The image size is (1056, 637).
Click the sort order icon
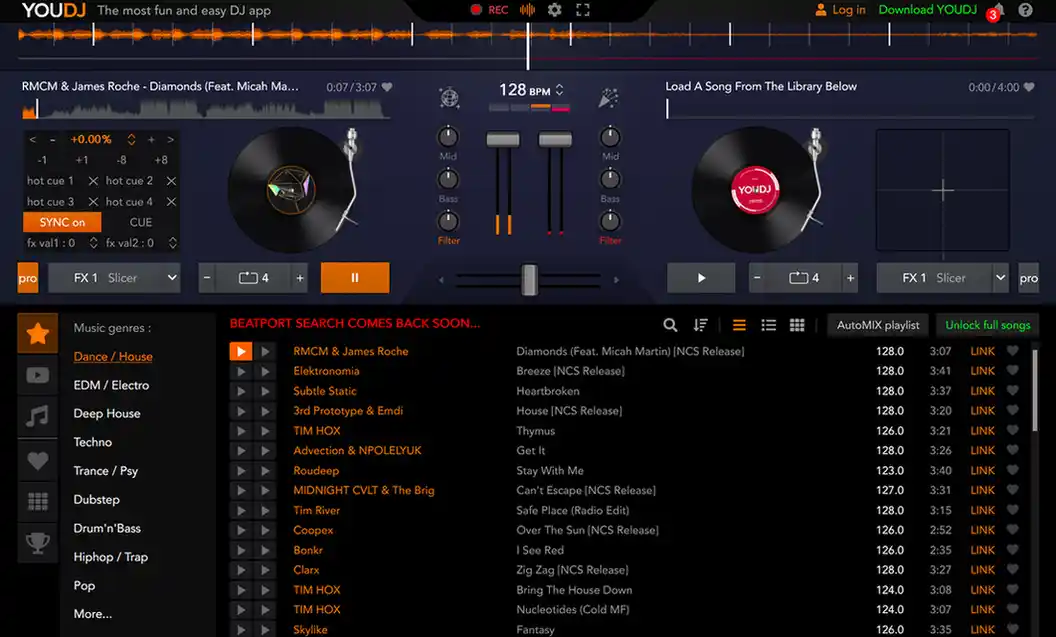pos(700,325)
